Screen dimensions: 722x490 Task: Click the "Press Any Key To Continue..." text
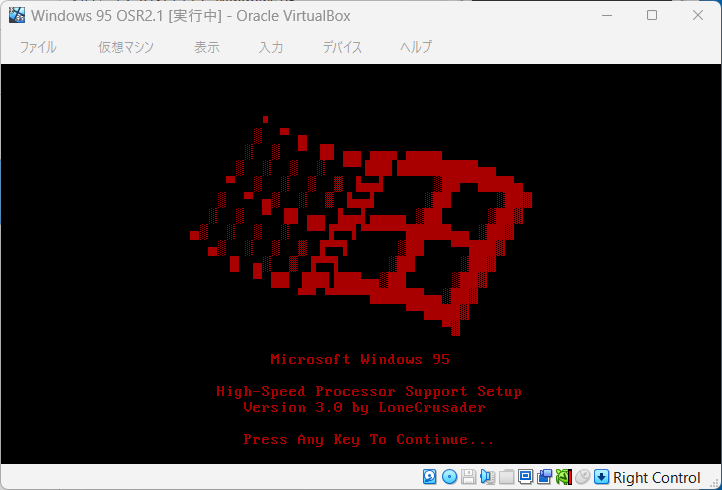[x=369, y=440]
